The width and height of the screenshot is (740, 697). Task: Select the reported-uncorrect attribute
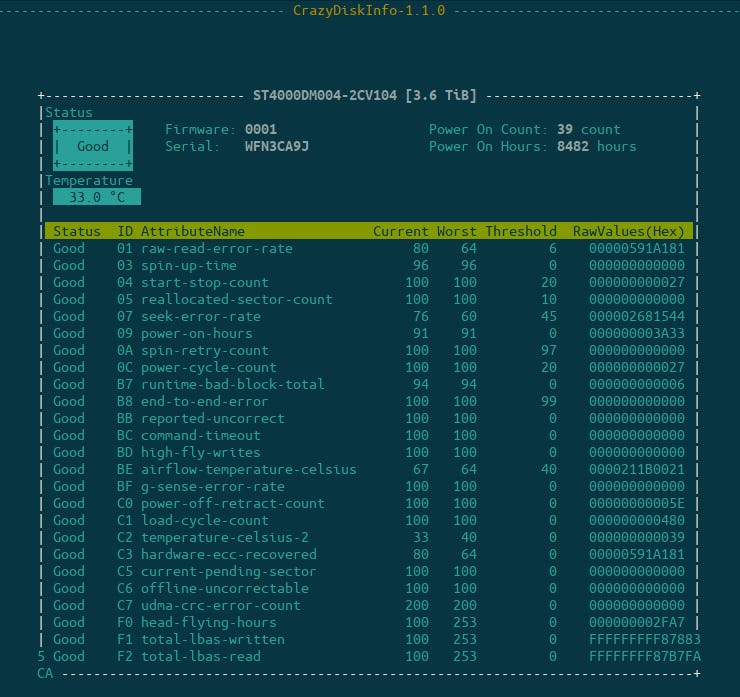tap(212, 418)
